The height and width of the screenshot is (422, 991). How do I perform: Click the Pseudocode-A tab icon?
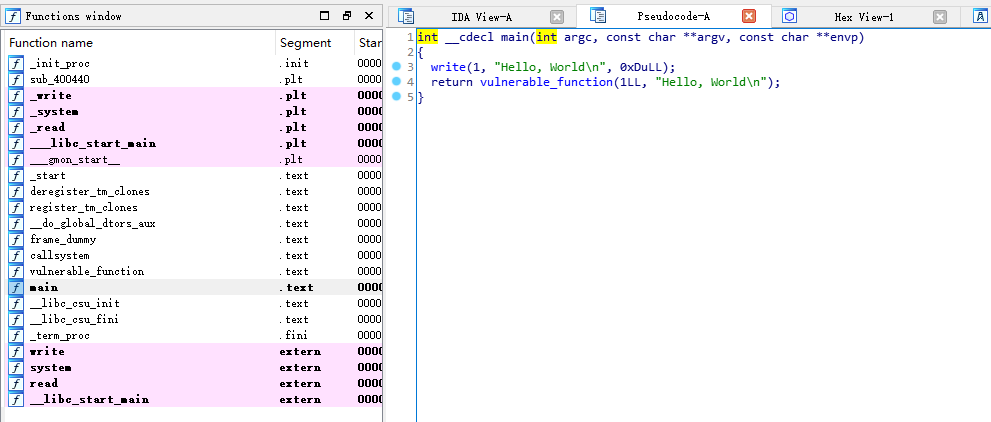pos(598,16)
